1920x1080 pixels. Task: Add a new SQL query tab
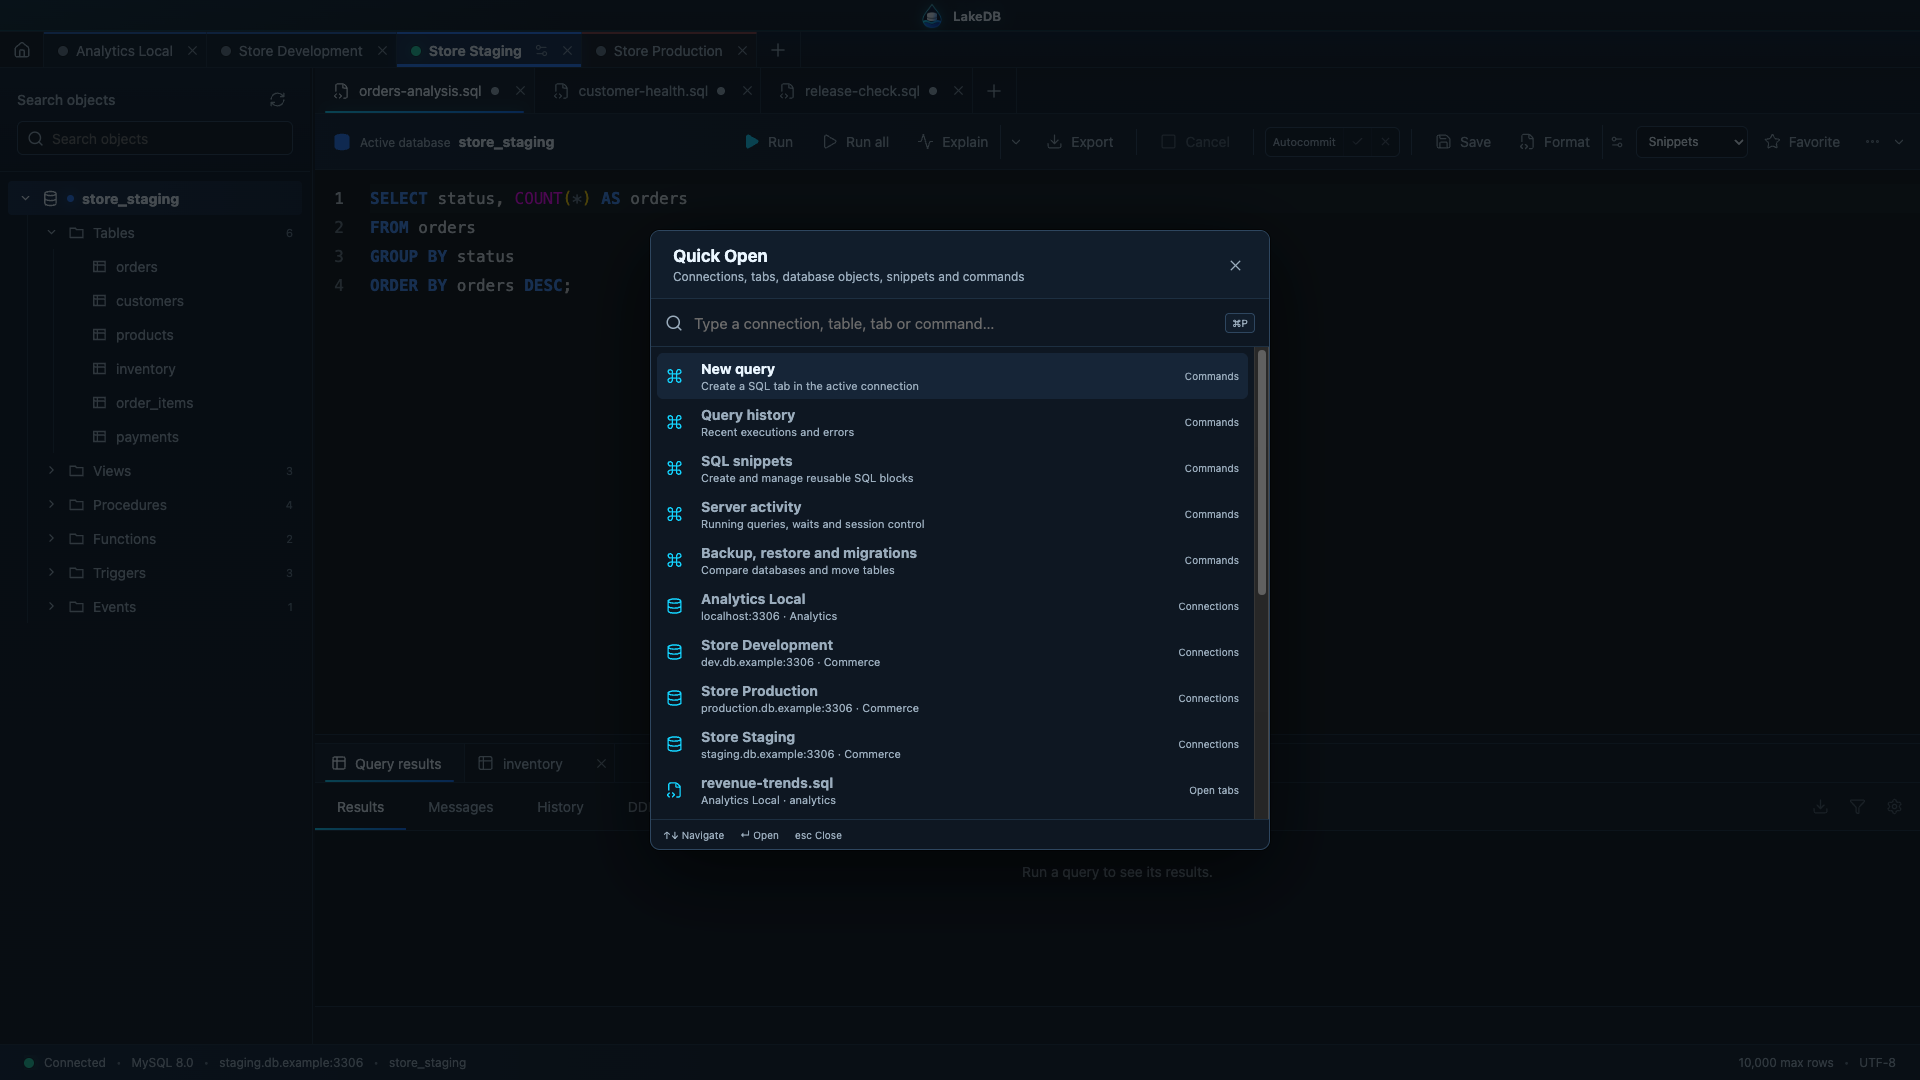coord(994,91)
